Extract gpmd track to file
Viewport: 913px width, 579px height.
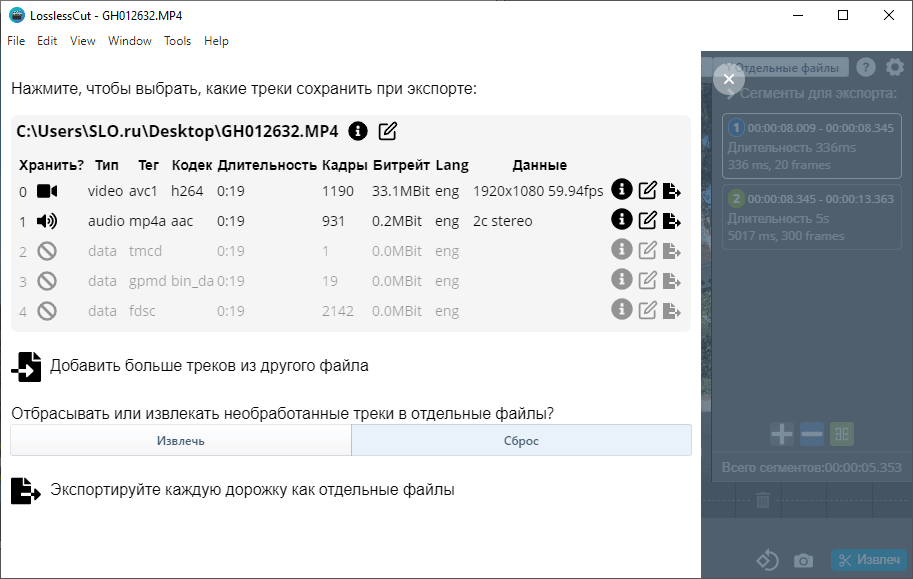pyautogui.click(x=671, y=281)
